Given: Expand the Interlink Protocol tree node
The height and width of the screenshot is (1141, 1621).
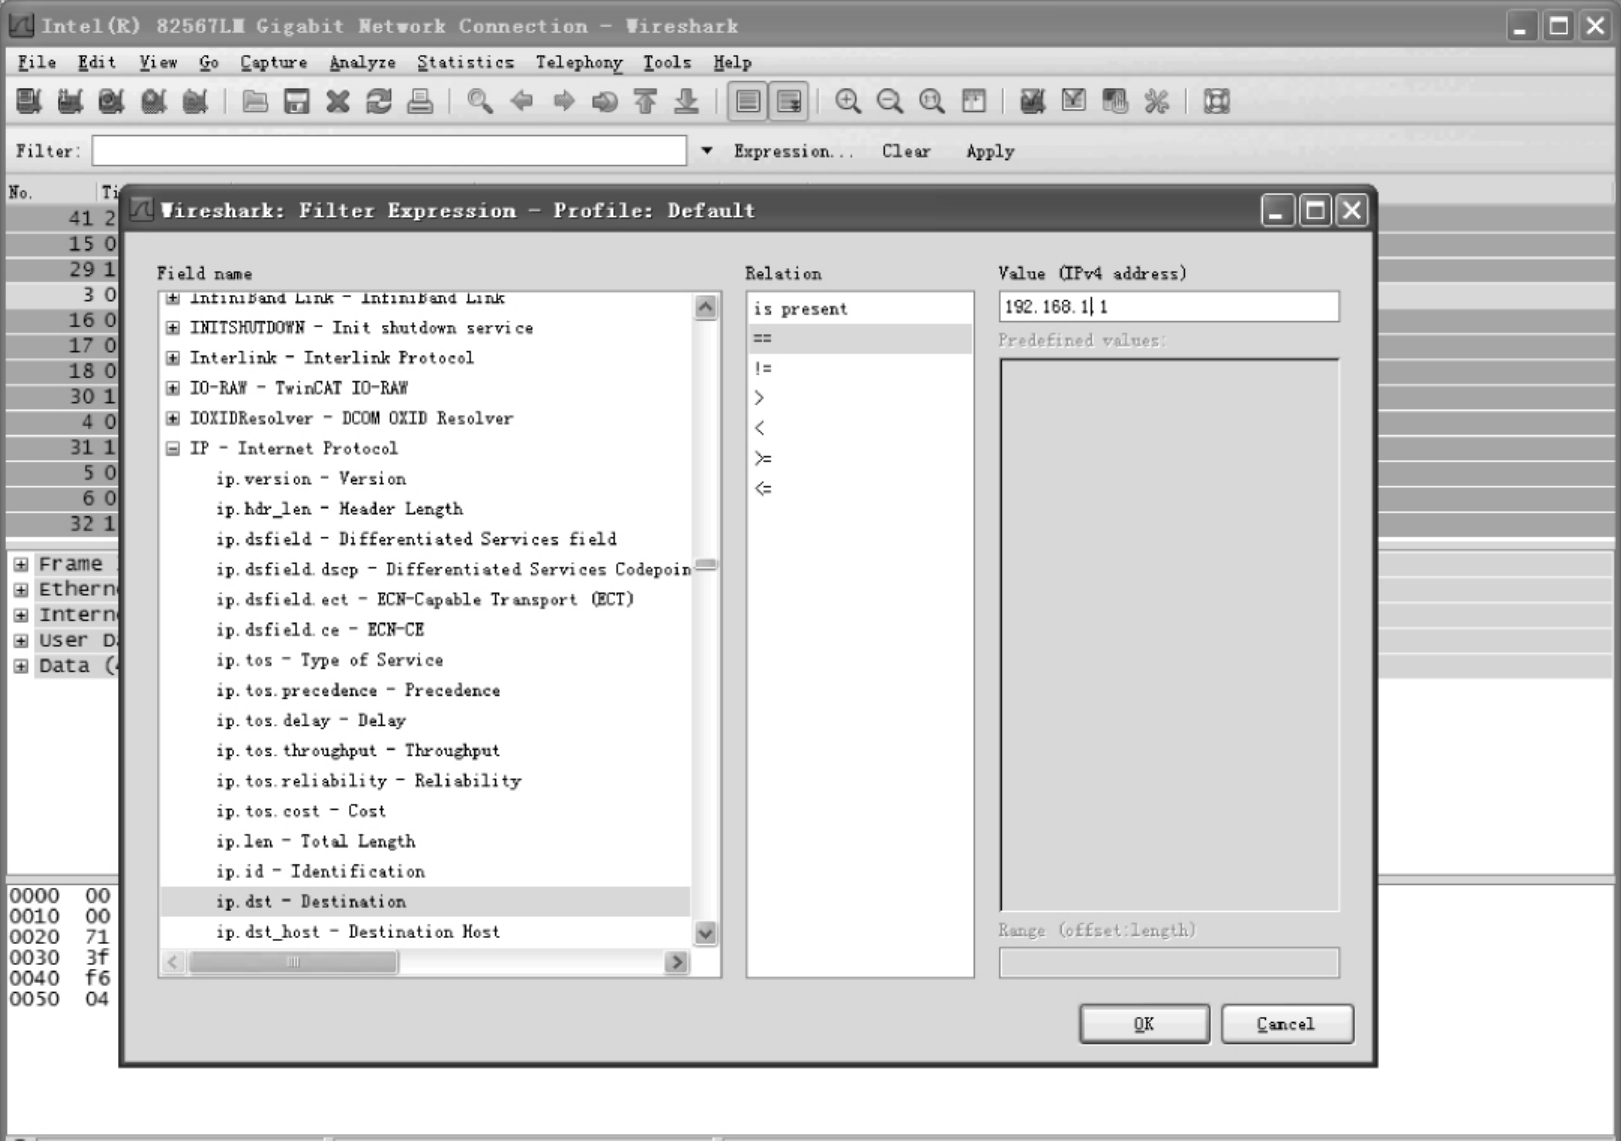Looking at the screenshot, I should tap(173, 358).
